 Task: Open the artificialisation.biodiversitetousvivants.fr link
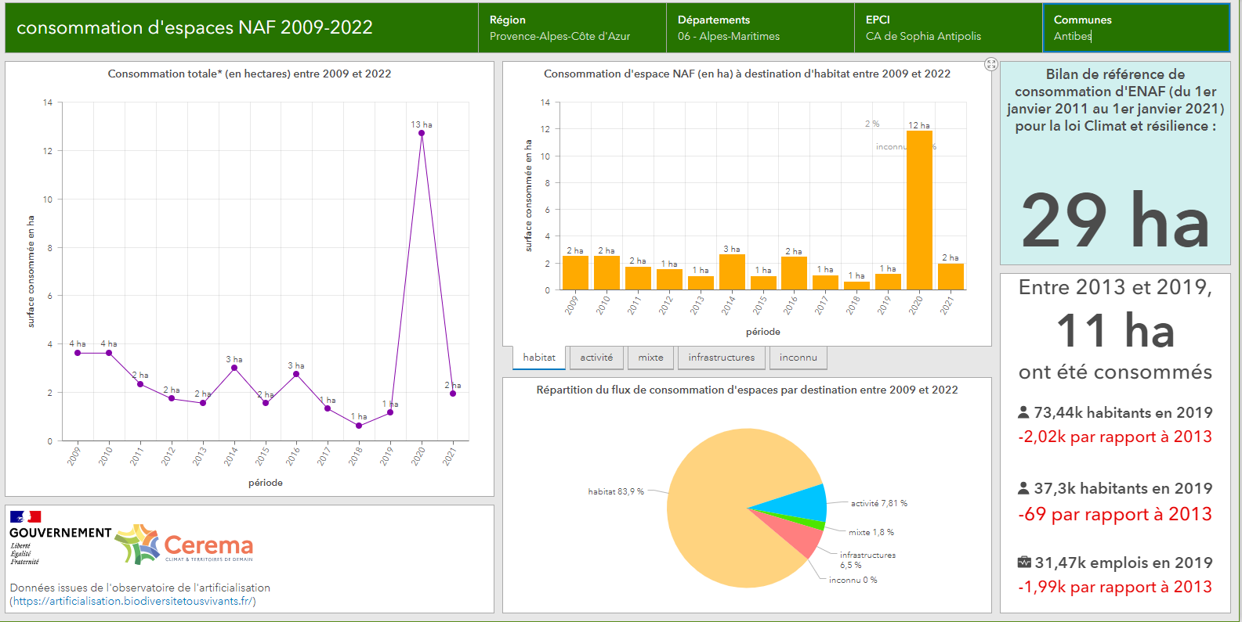pyautogui.click(x=132, y=602)
